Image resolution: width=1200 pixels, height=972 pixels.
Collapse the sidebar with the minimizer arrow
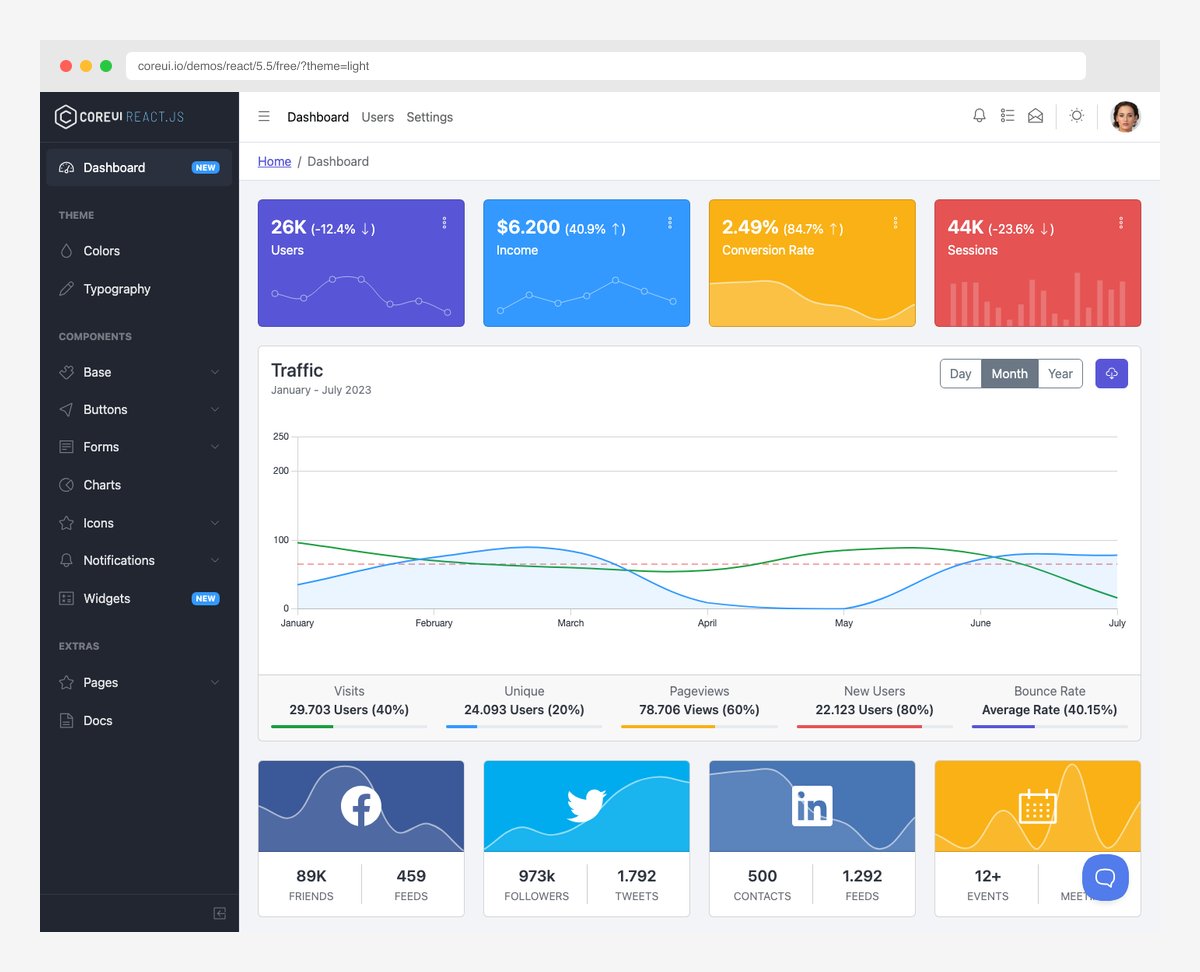tap(218, 913)
